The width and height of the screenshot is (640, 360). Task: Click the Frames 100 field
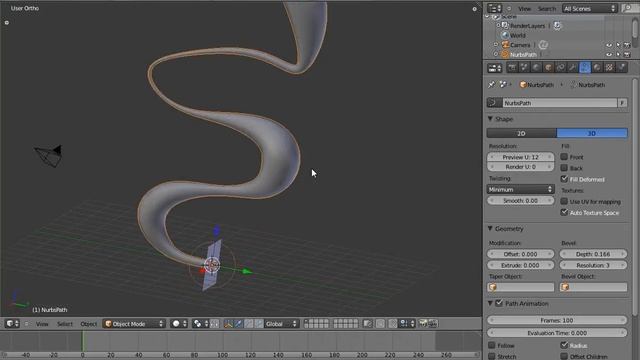pos(557,320)
